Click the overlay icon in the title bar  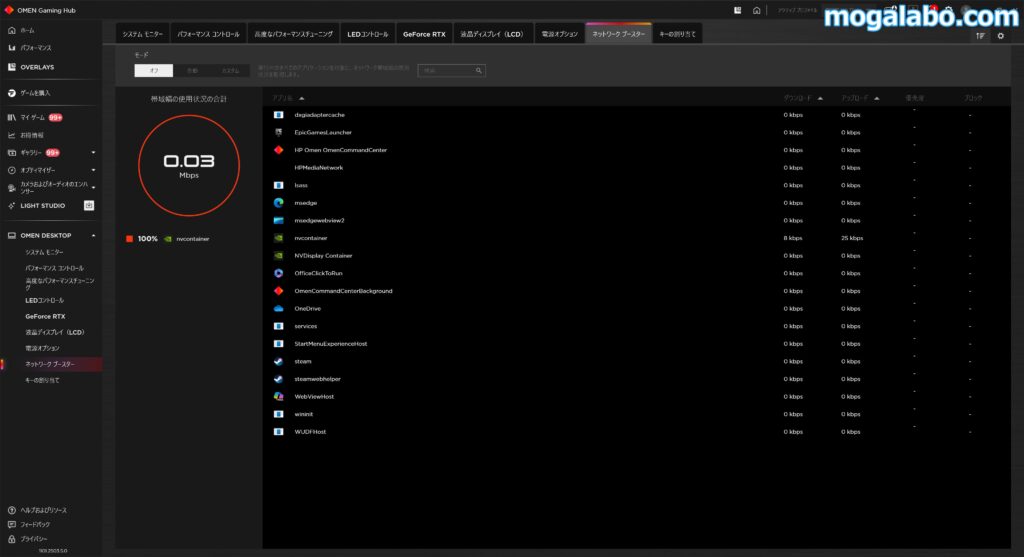coord(737,10)
